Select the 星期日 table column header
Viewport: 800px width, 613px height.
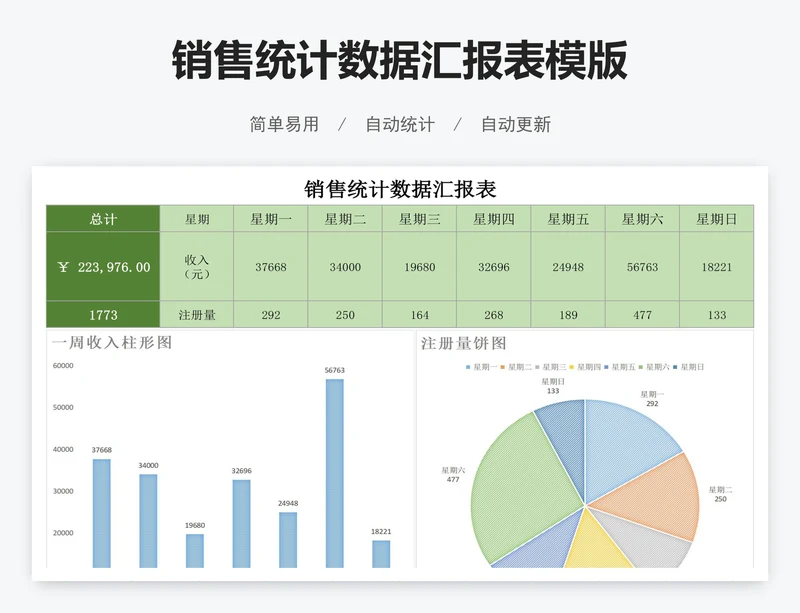[x=717, y=218]
